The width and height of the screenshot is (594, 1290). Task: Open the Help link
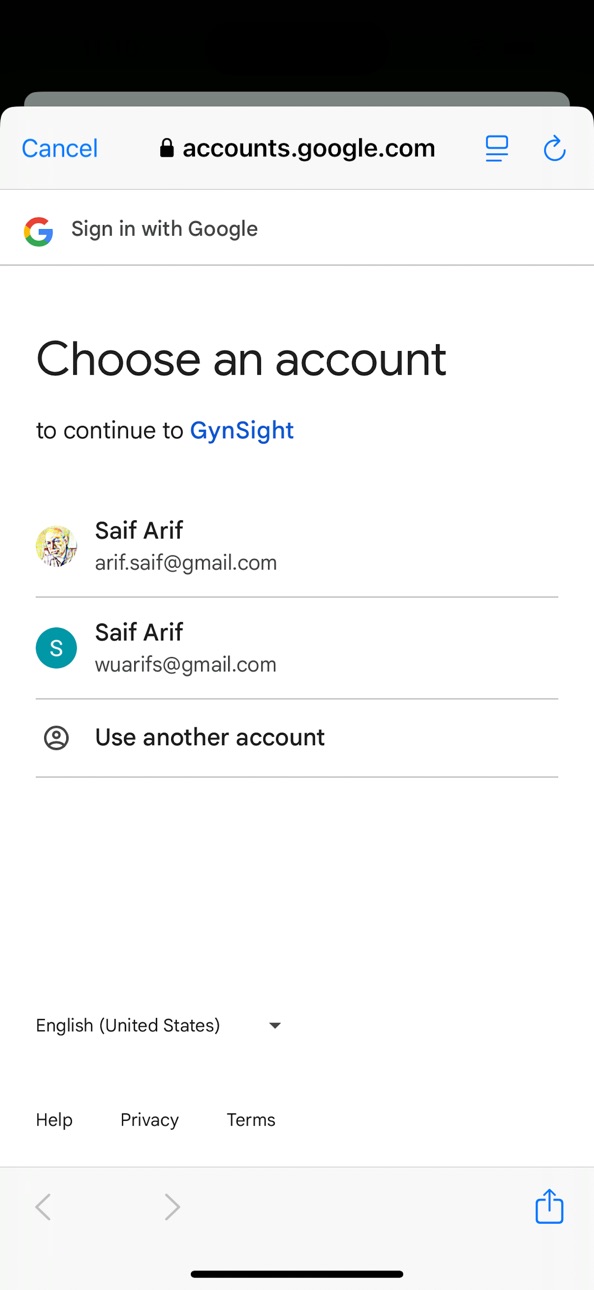[54, 1120]
